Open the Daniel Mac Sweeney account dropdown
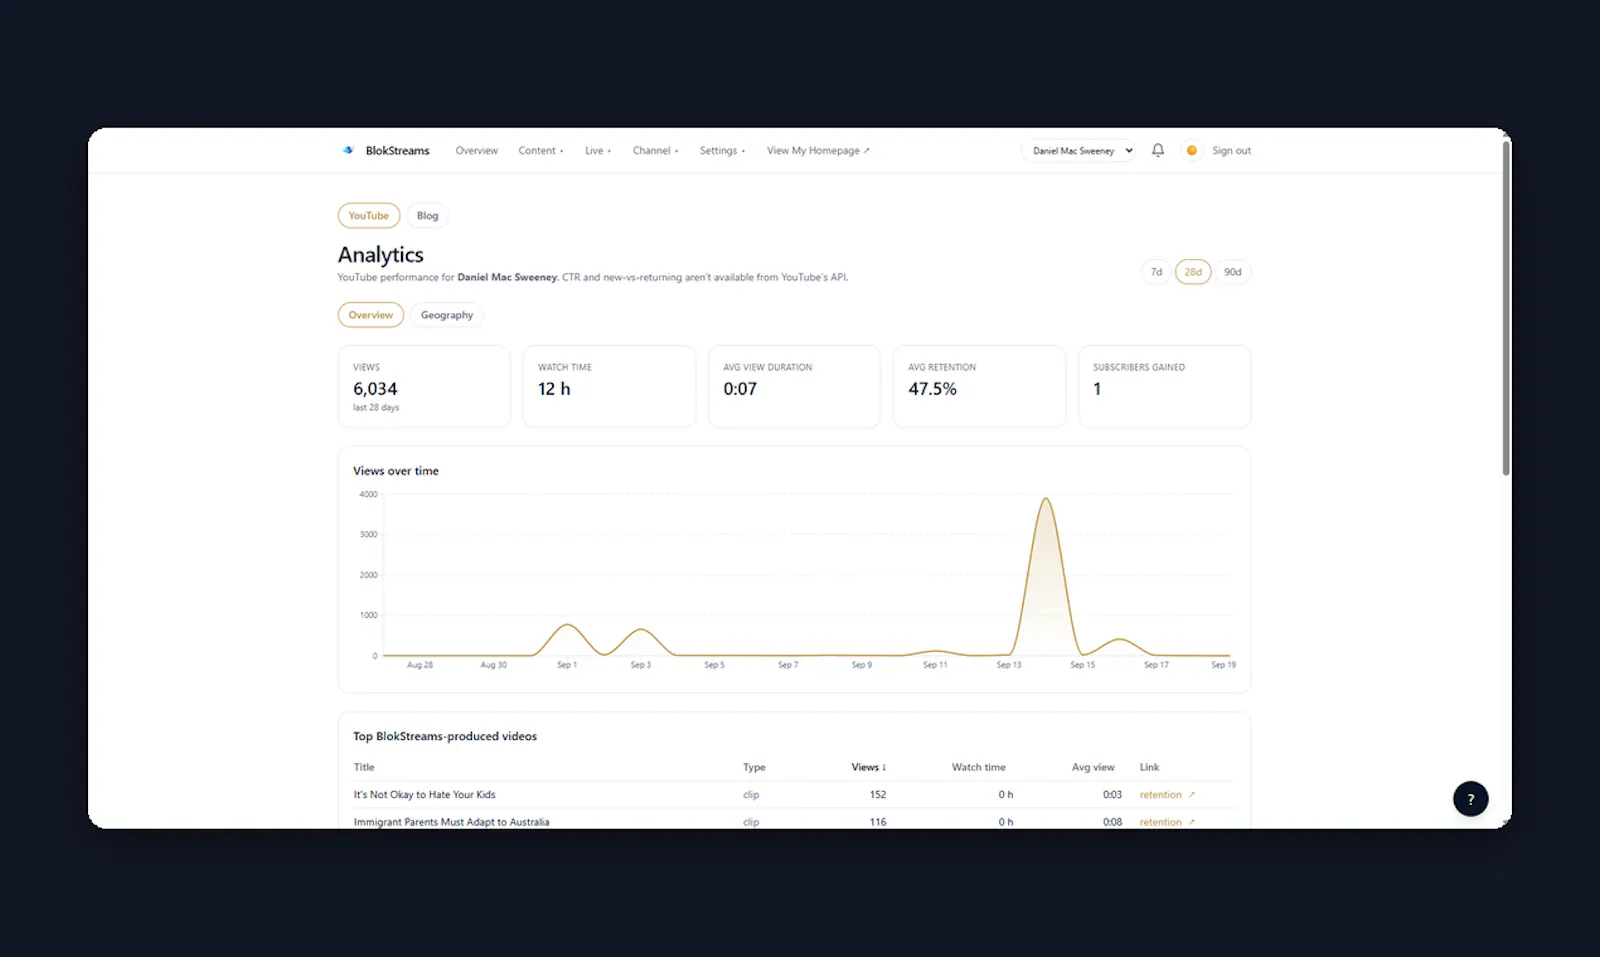Viewport: 1600px width, 957px height. 1078,151
